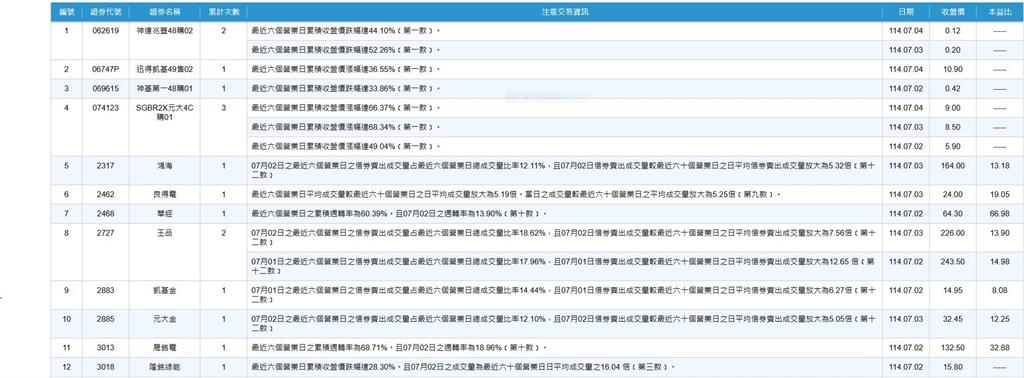The image size is (1024, 378).
Task: Select security code 069615
Action: click(x=105, y=88)
